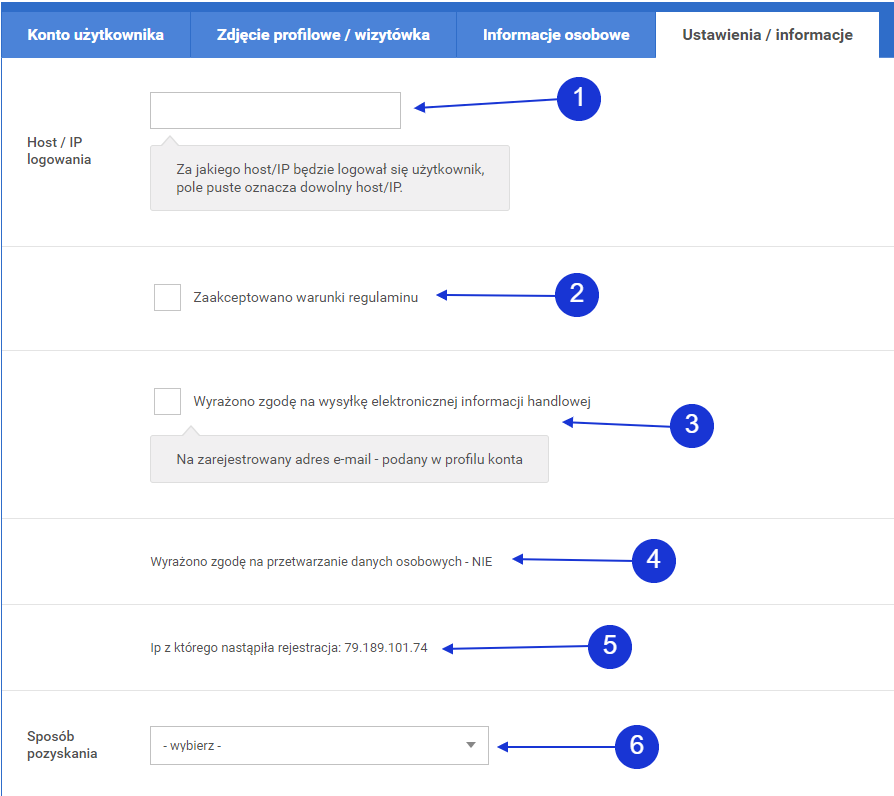Switch to Zdjęcie profilowe / wizytówka tab
Screen dimensions: 894x796
[323, 35]
